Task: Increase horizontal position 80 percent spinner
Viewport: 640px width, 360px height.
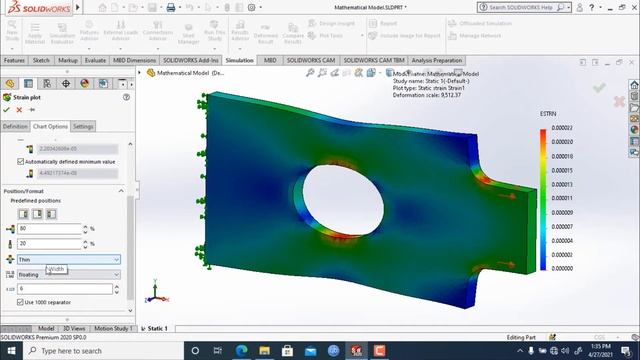Action: click(x=85, y=227)
